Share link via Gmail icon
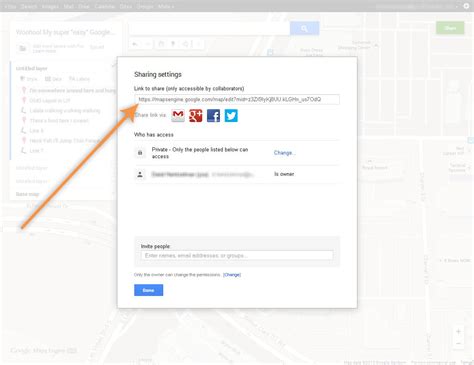474x365 pixels. click(178, 115)
